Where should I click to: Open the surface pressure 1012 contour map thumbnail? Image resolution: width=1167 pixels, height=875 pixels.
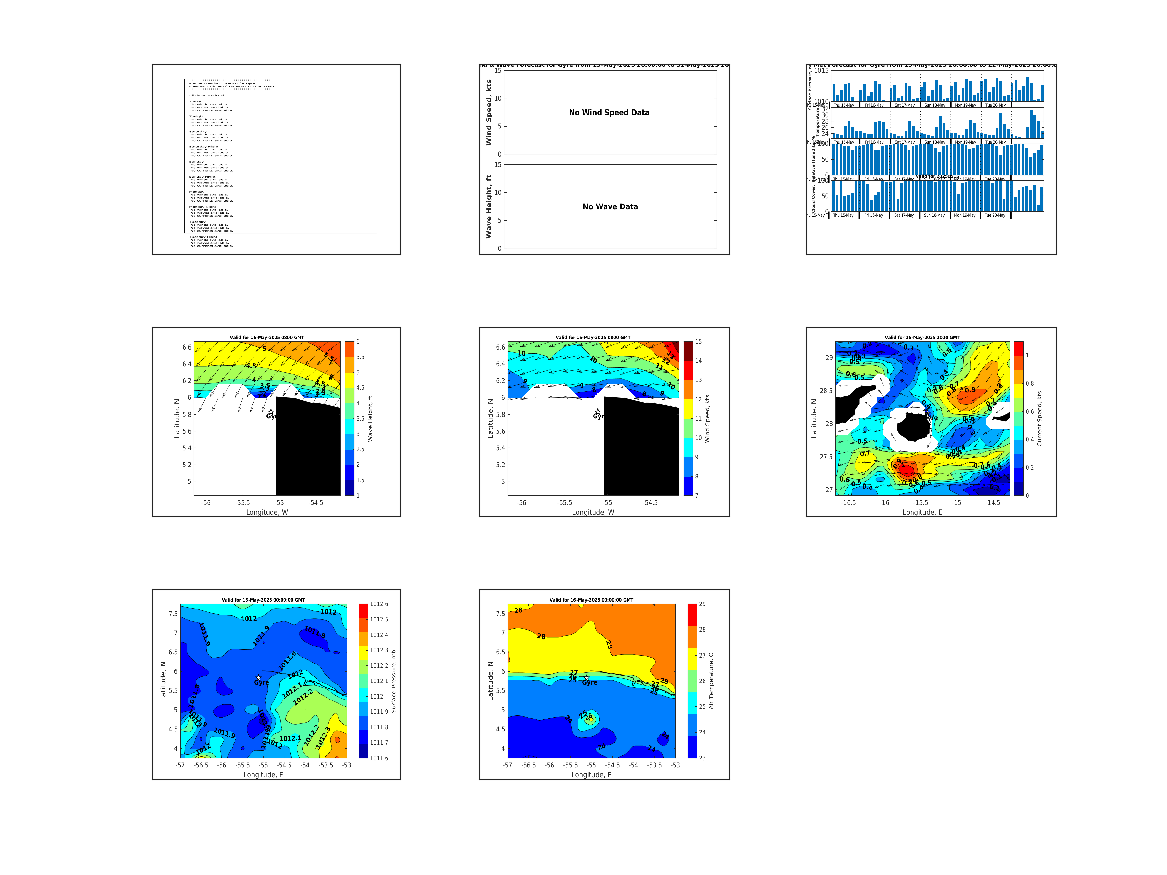coord(276,685)
